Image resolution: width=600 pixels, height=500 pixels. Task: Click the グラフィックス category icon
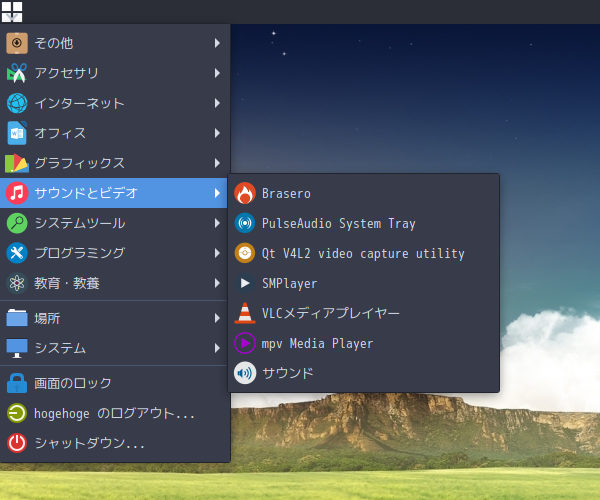point(17,163)
